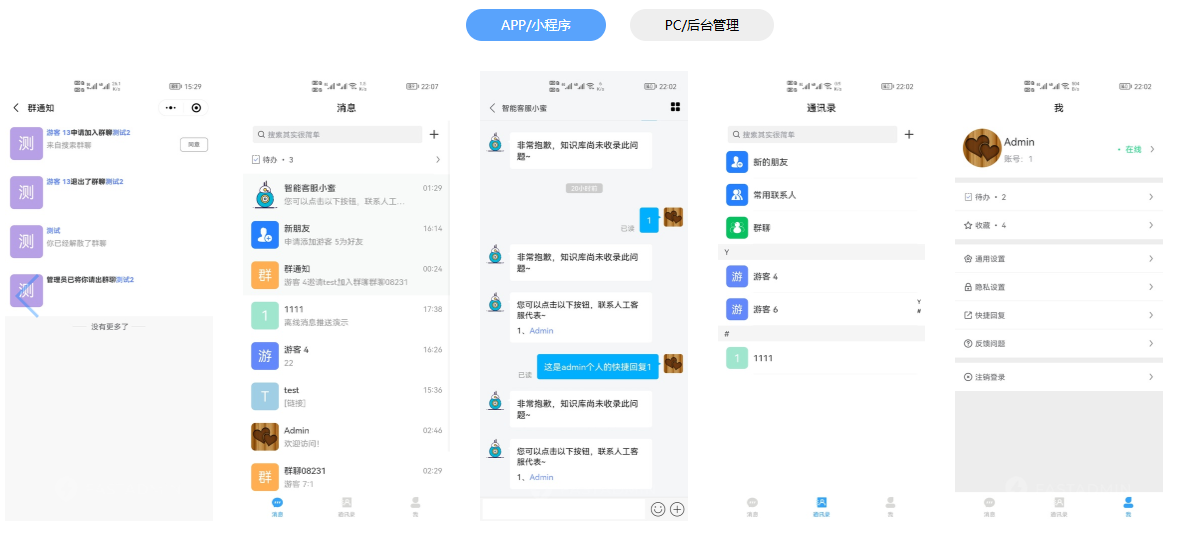The image size is (1189, 536).
Task: Expand the 待办 · 3 row in messages
Action: point(345,160)
